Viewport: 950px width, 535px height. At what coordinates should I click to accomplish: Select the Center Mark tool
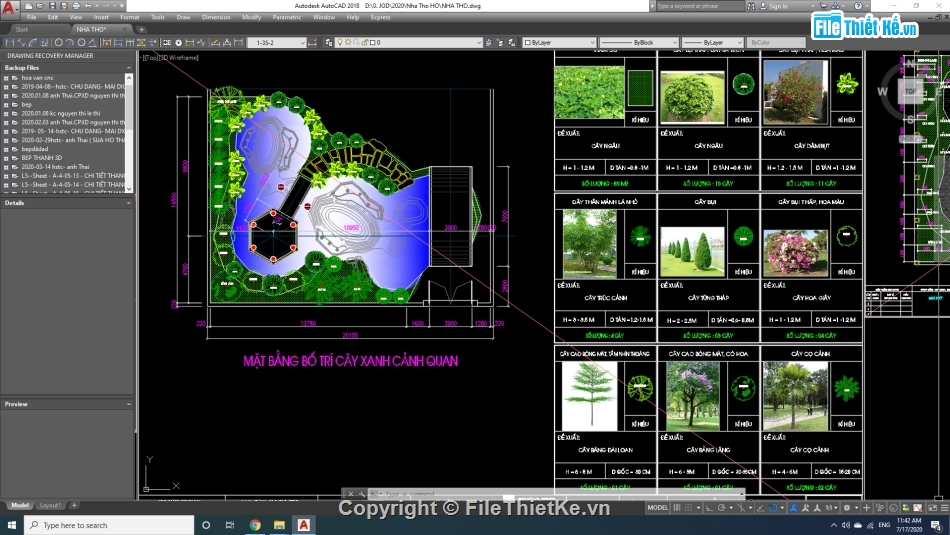point(179,42)
